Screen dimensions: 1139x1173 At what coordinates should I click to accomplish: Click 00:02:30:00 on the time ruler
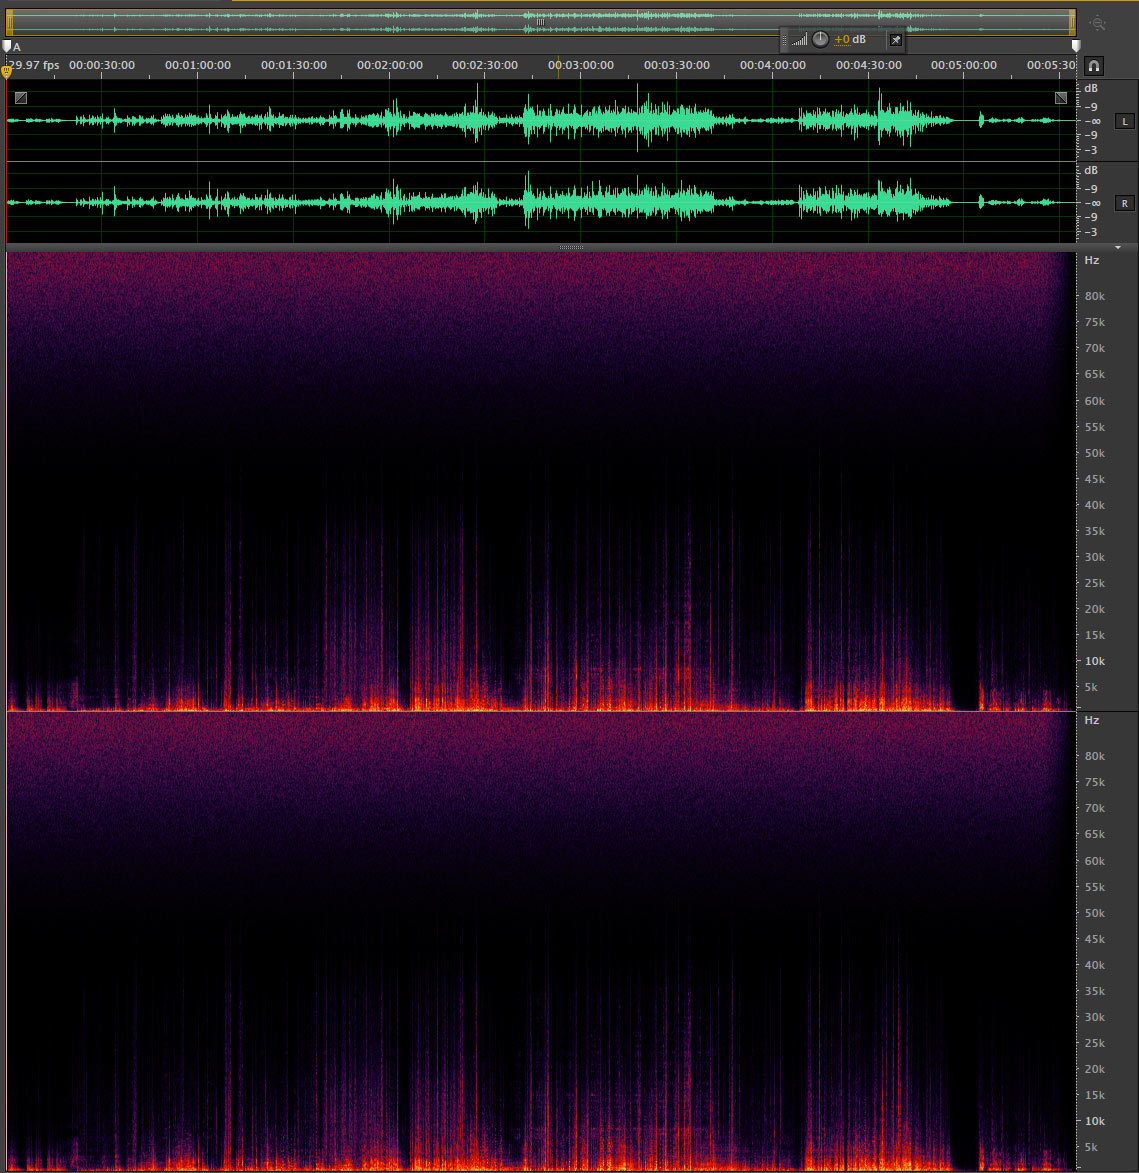coord(485,65)
